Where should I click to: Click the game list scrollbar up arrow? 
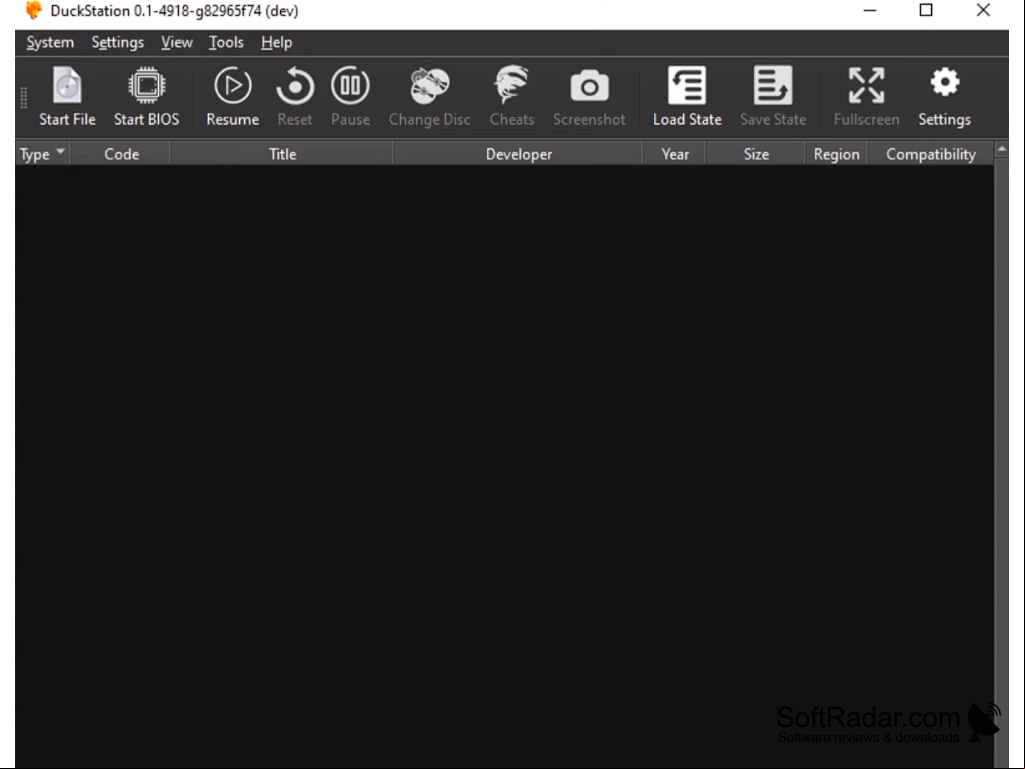click(x=1001, y=150)
